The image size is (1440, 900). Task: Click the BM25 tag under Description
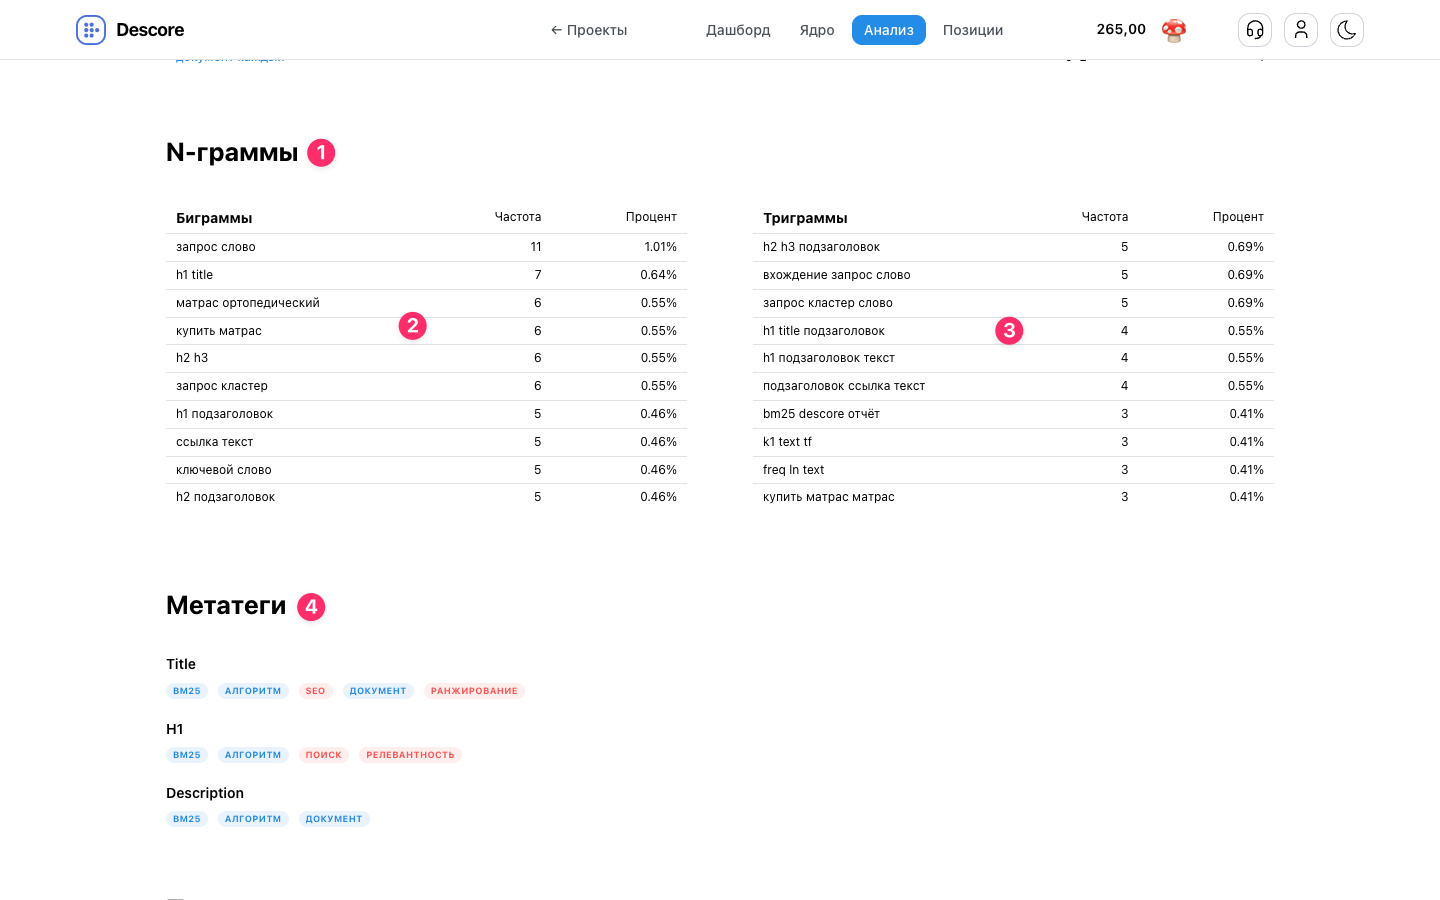[x=187, y=819]
